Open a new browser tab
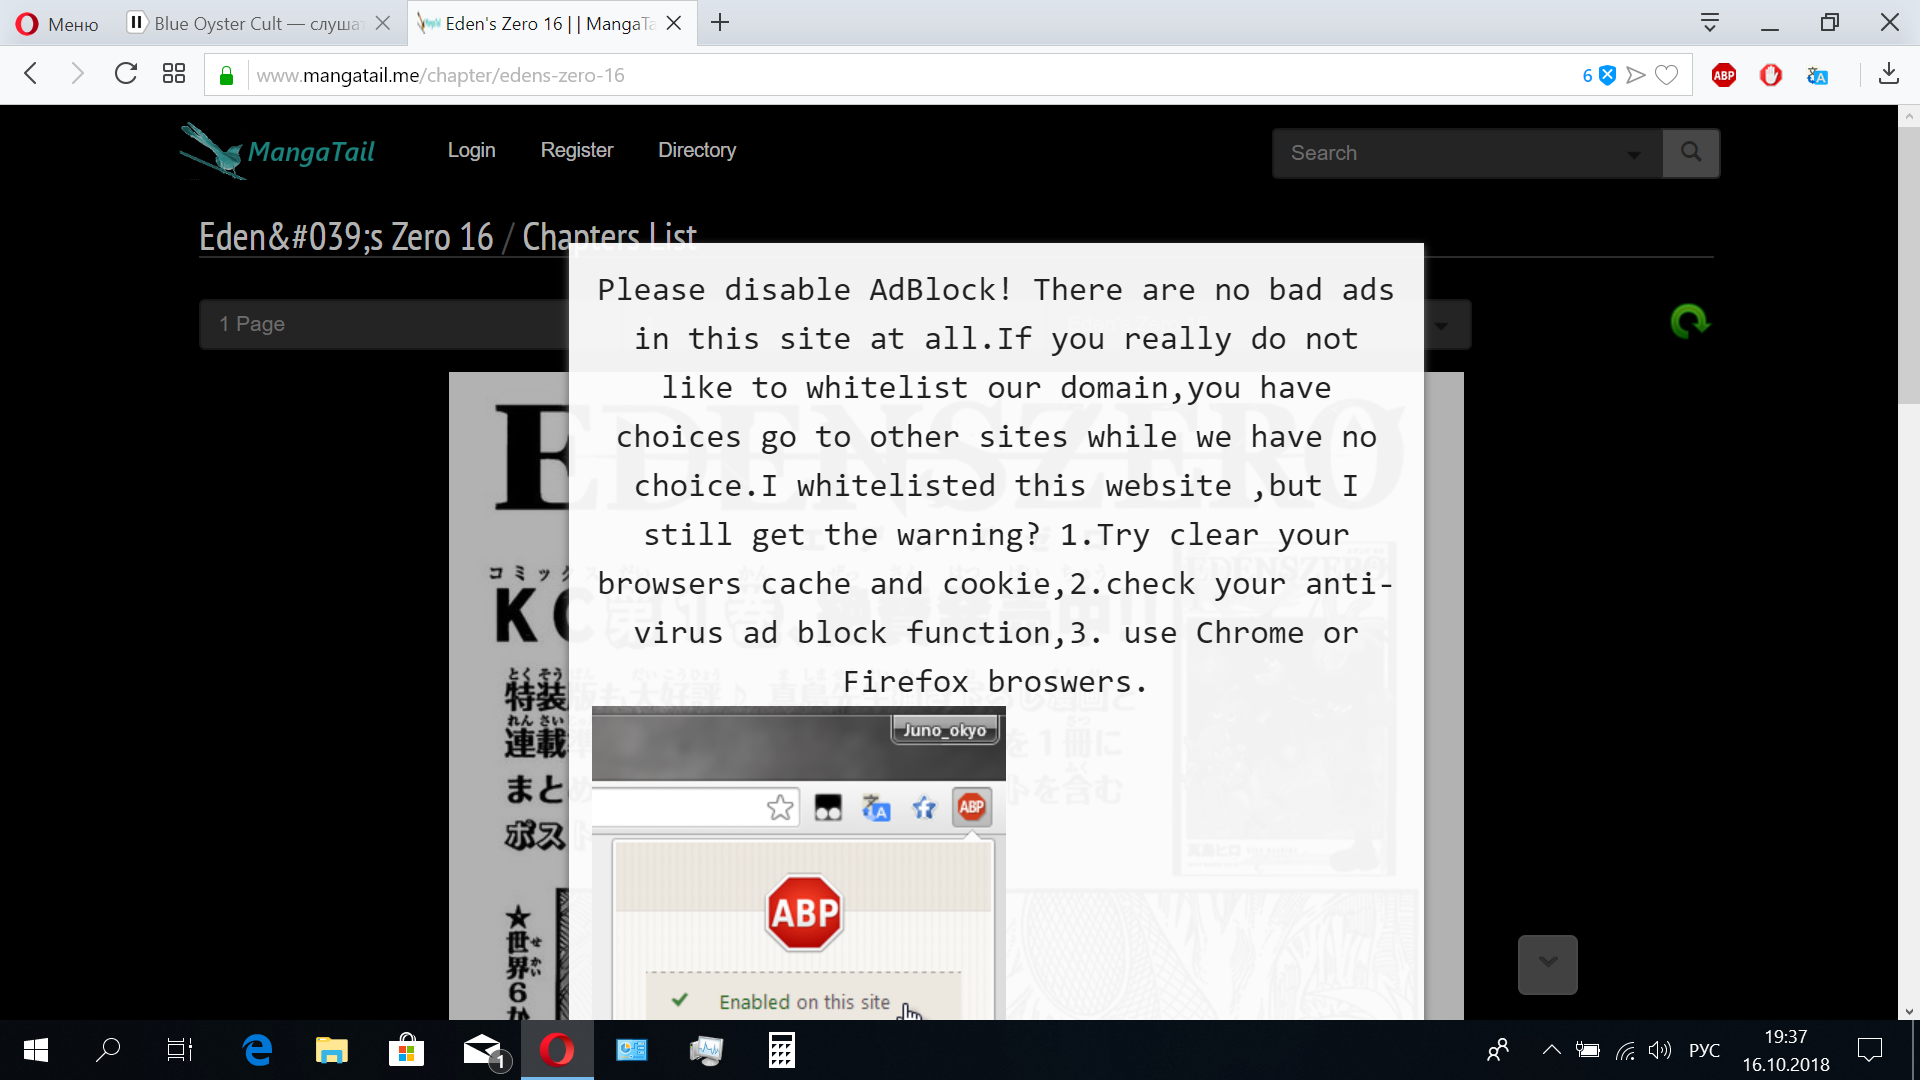Screen dimensions: 1920x1080 click(720, 23)
